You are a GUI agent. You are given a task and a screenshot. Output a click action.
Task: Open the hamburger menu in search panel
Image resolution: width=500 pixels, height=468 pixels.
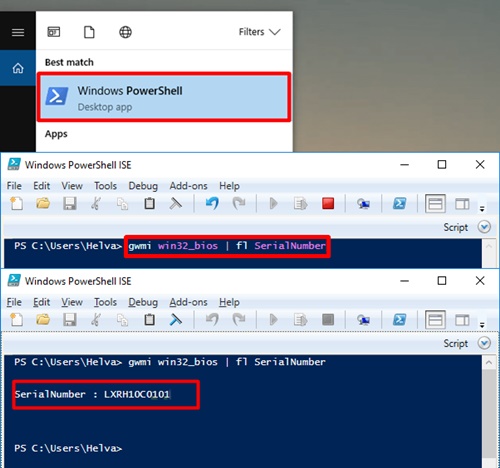tap(18, 32)
